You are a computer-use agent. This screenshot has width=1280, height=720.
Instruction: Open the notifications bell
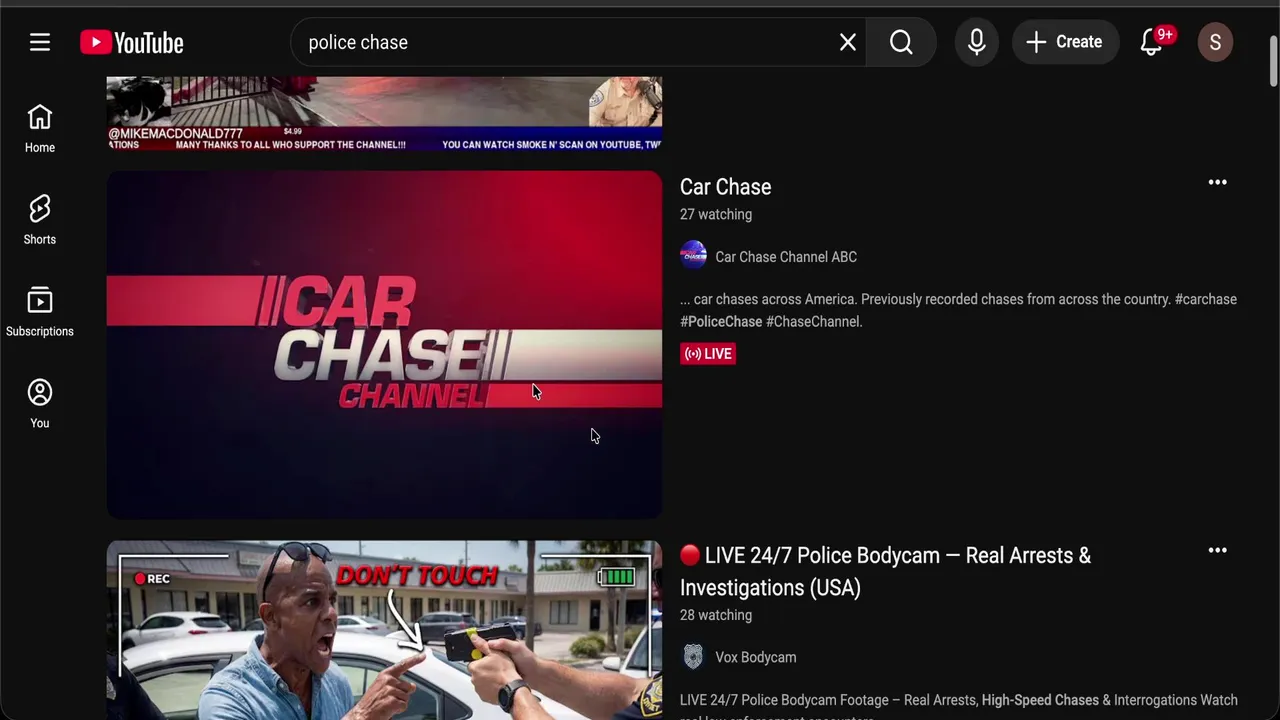pos(1152,42)
